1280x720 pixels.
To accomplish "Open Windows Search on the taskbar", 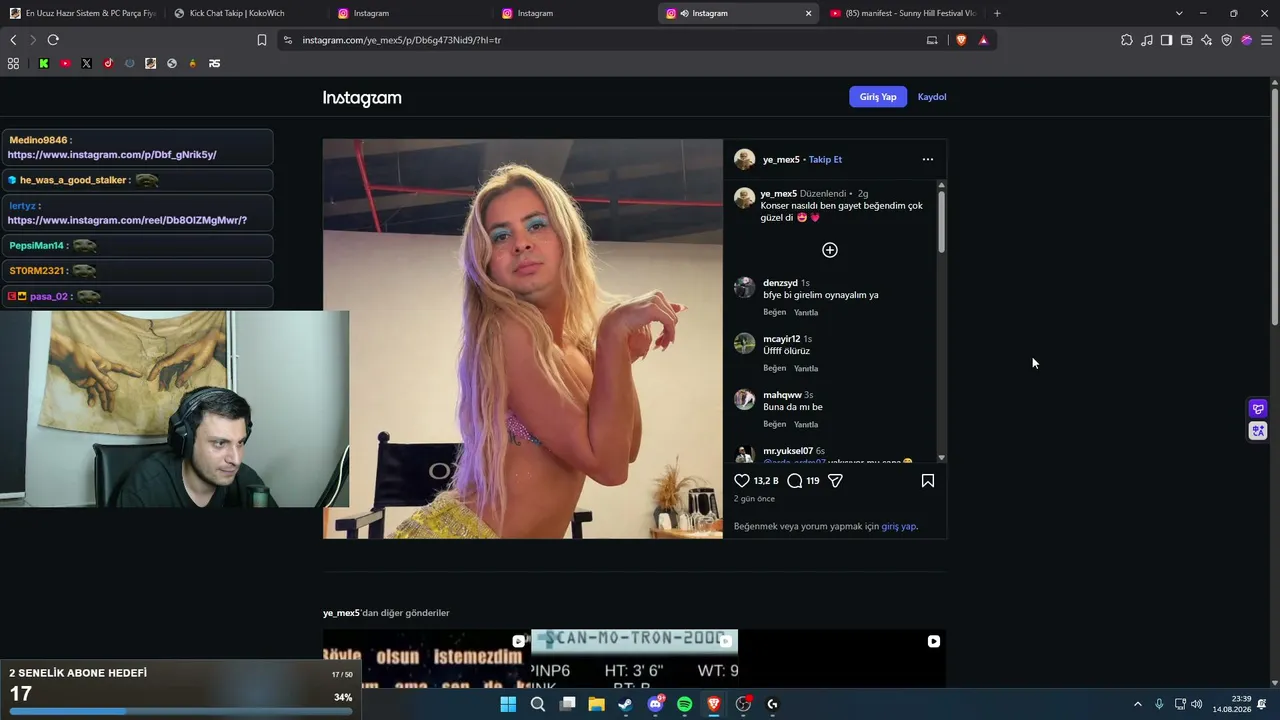I will coord(538,704).
